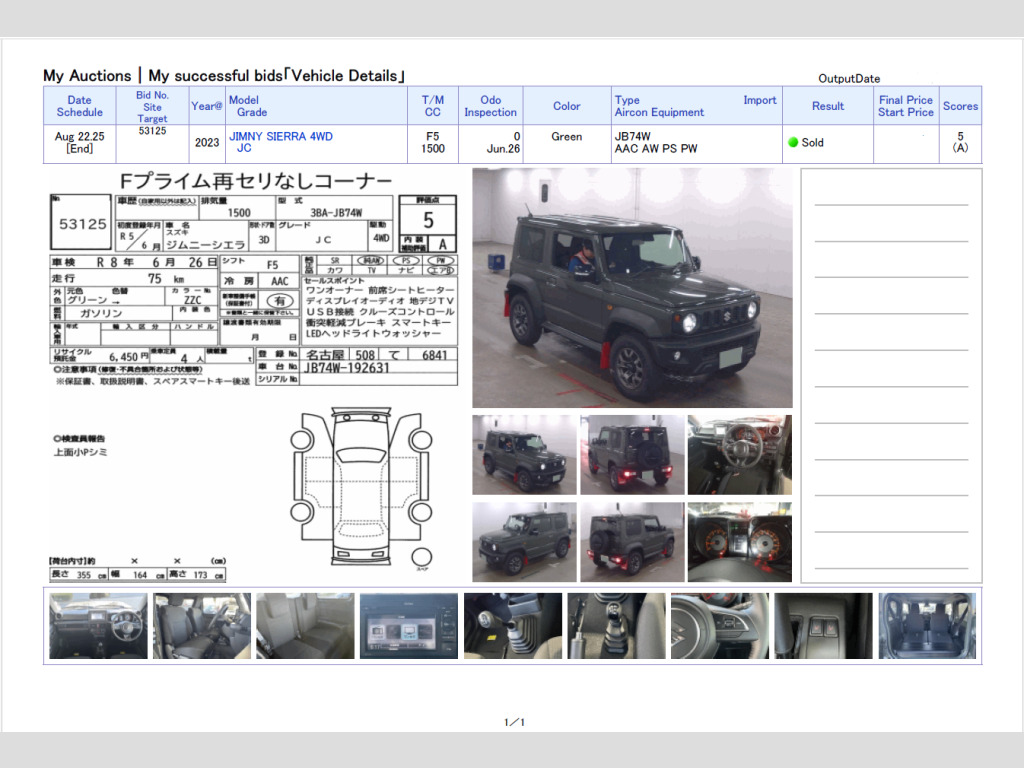Image resolution: width=1024 pixels, height=768 pixels.
Task: Click the first blank line in notes panel
Action: [x=890, y=204]
